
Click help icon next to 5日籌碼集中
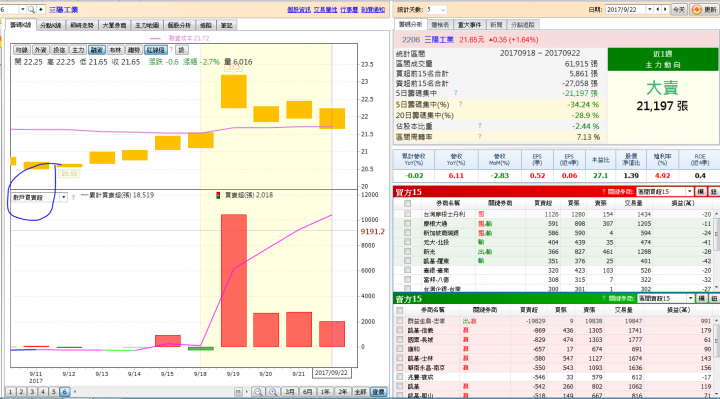click(456, 93)
